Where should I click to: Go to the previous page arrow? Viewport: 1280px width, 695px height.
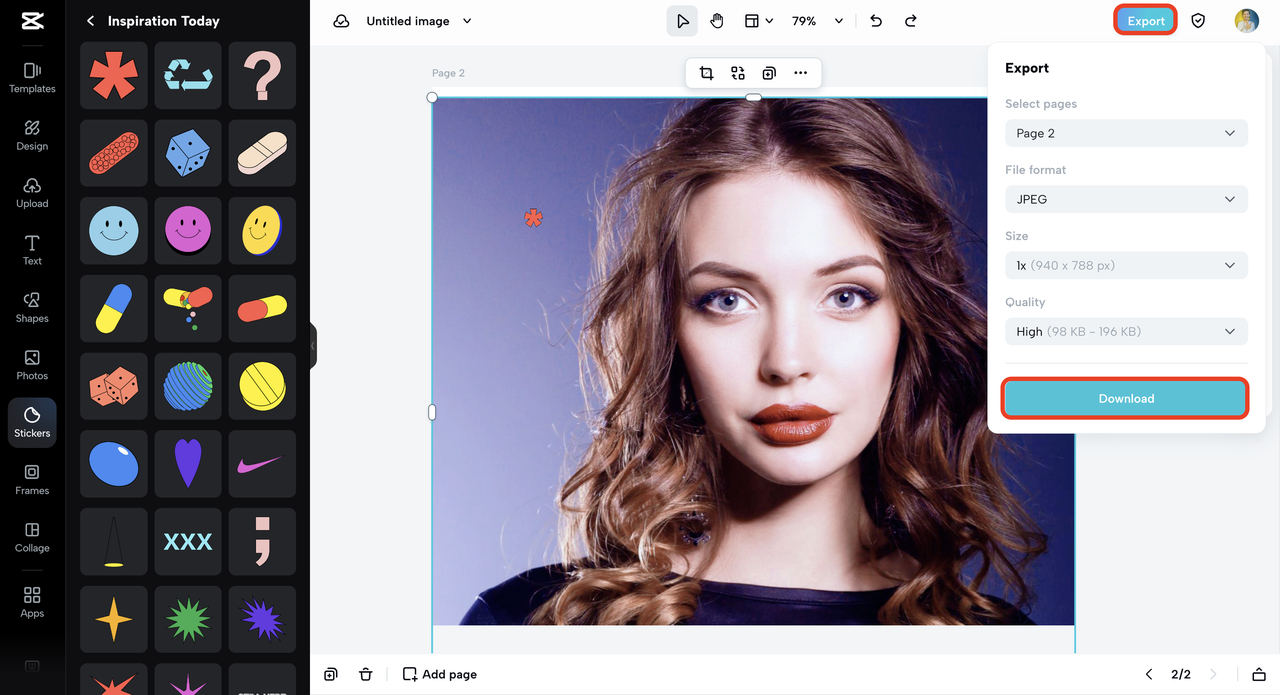1149,674
